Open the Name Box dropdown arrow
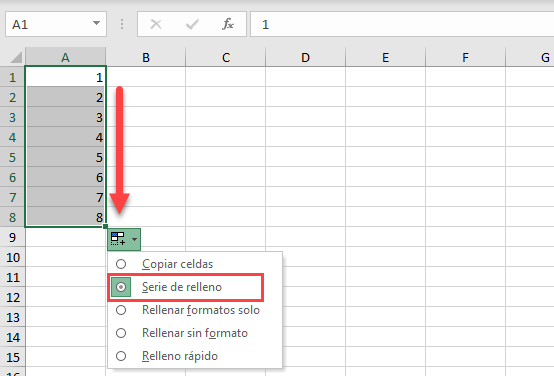The image size is (554, 376). 96,23
